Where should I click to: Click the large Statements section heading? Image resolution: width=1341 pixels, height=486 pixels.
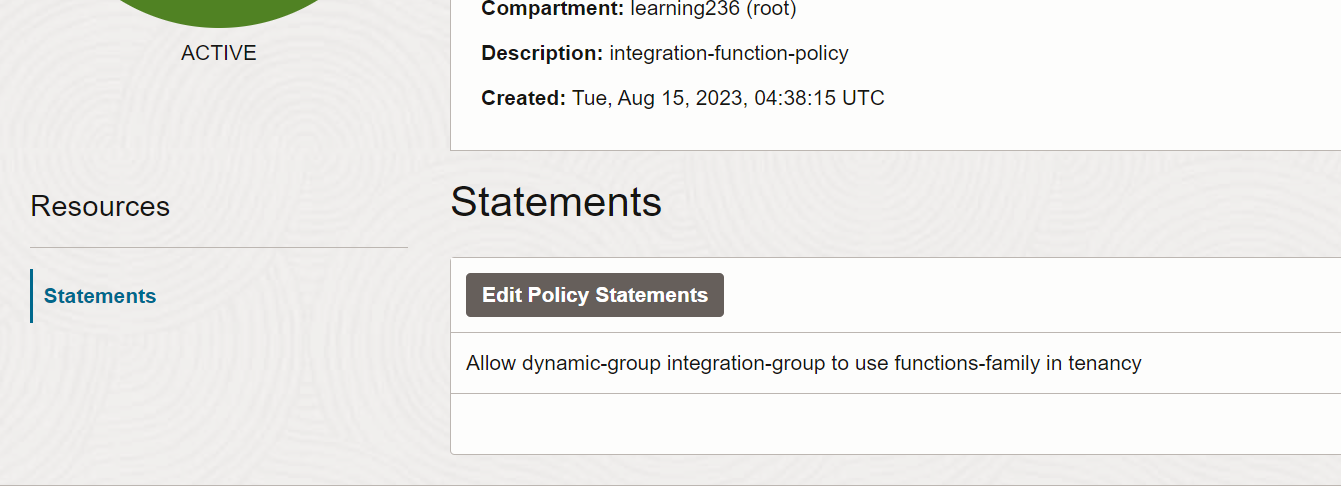click(556, 202)
